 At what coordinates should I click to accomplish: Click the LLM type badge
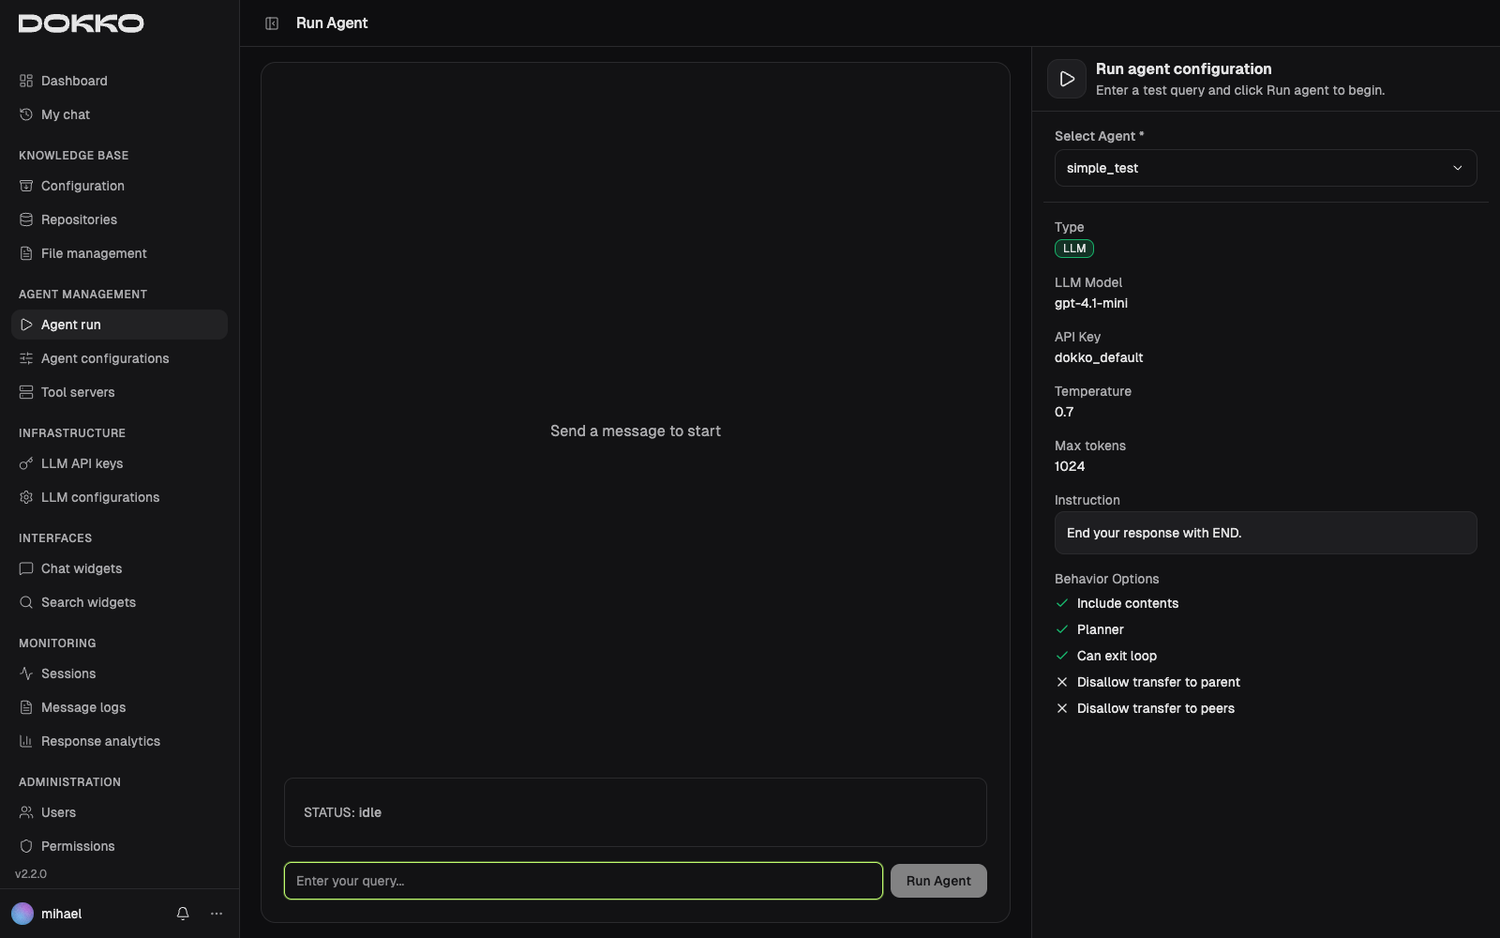click(x=1074, y=249)
